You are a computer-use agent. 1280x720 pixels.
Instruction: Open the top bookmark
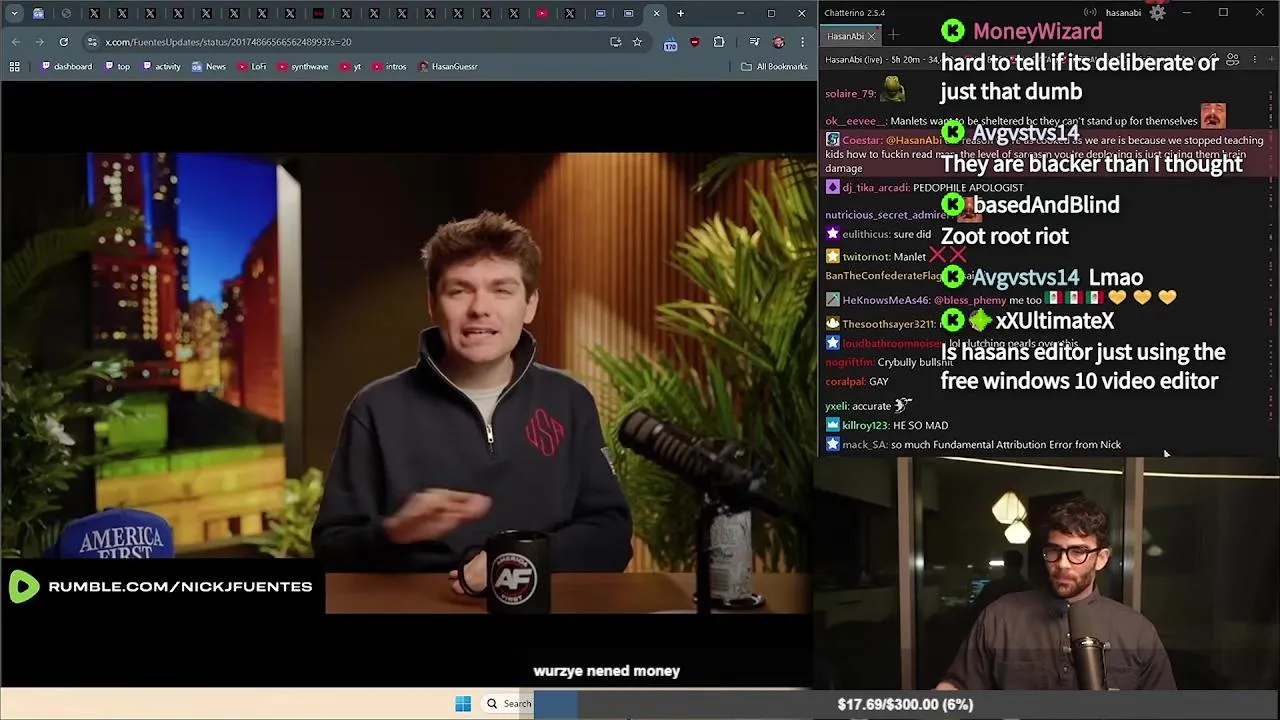pyautogui.click(x=116, y=66)
